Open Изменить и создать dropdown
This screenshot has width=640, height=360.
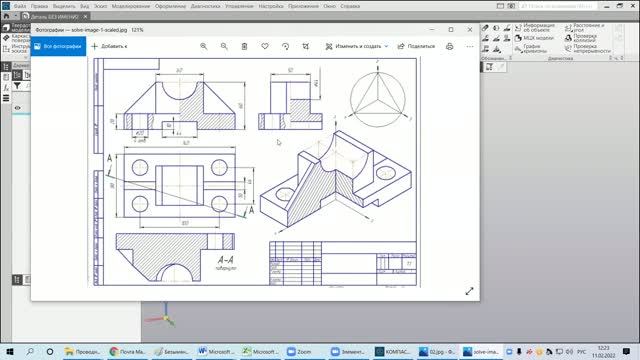(x=357, y=47)
